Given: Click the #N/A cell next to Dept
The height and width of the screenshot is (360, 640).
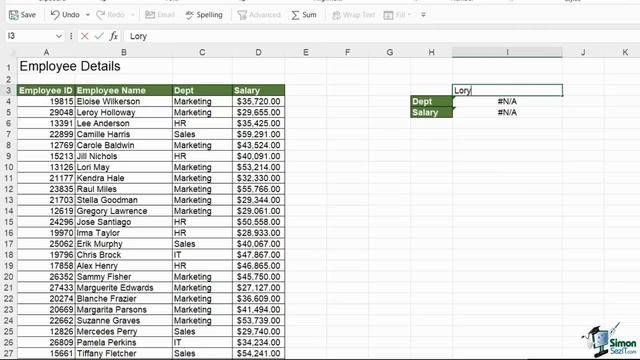Looking at the screenshot, I should (x=507, y=101).
